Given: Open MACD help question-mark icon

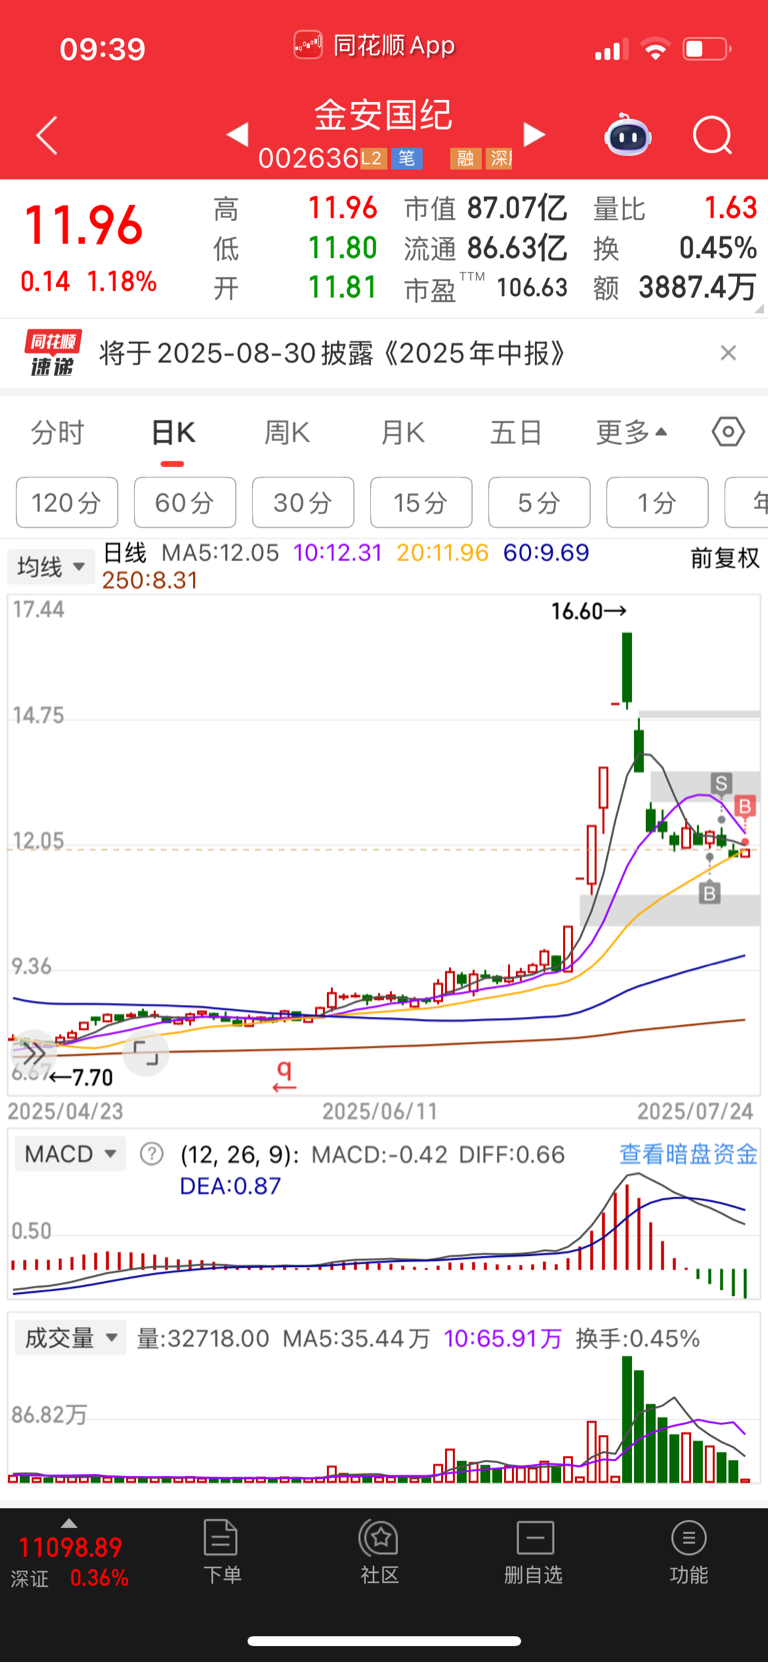Looking at the screenshot, I should pyautogui.click(x=151, y=1154).
